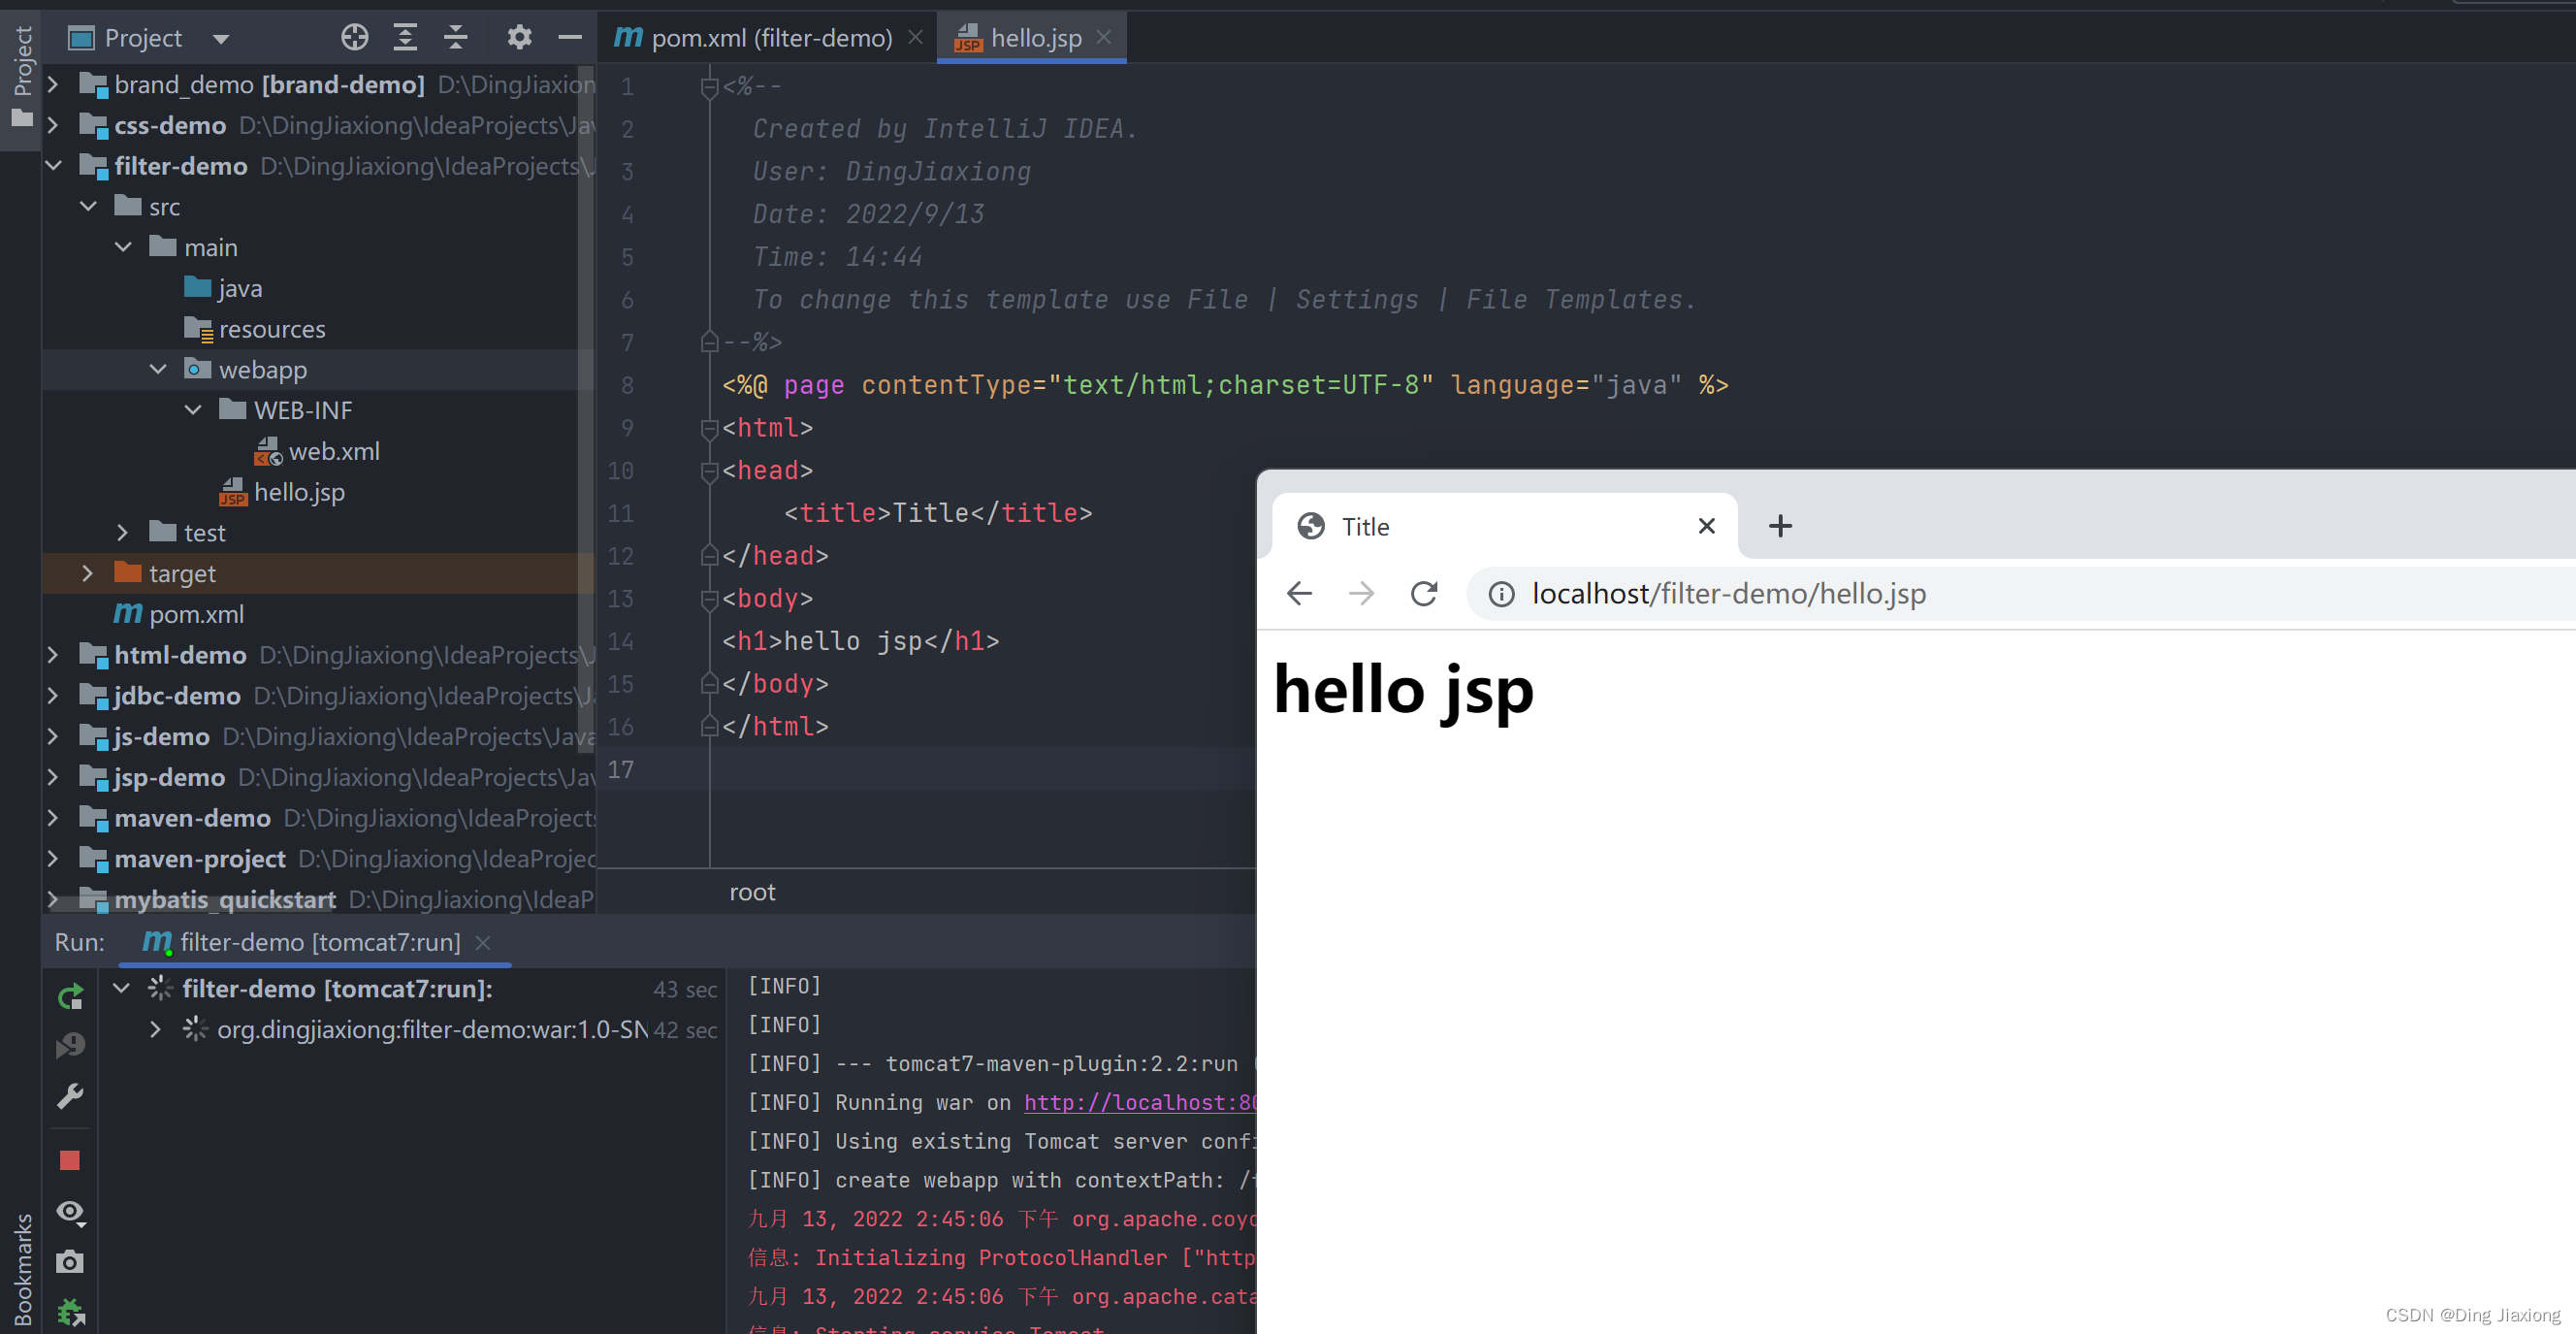Fold the head tag at line 10
2576x1334 pixels.
click(x=710, y=472)
